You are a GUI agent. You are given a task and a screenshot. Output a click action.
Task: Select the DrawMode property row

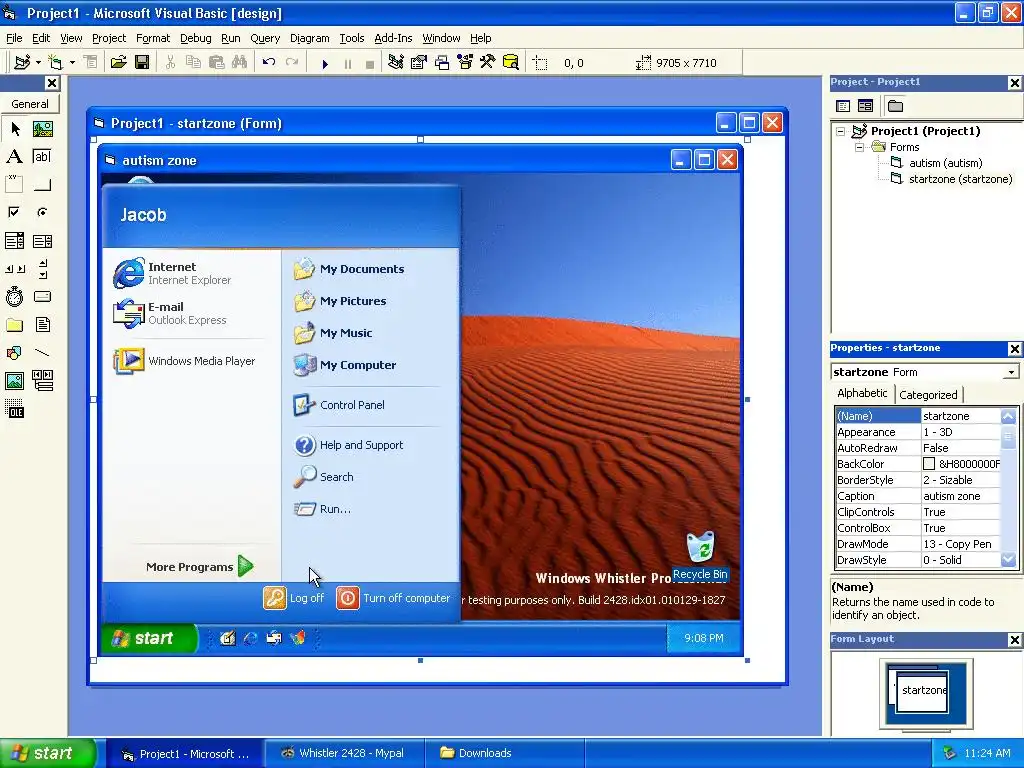pos(918,544)
